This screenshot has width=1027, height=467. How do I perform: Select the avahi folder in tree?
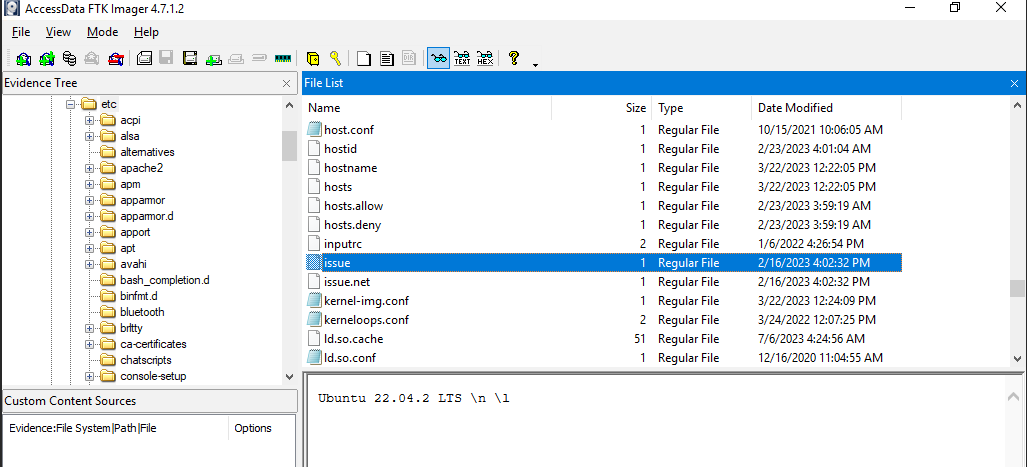coord(133,264)
